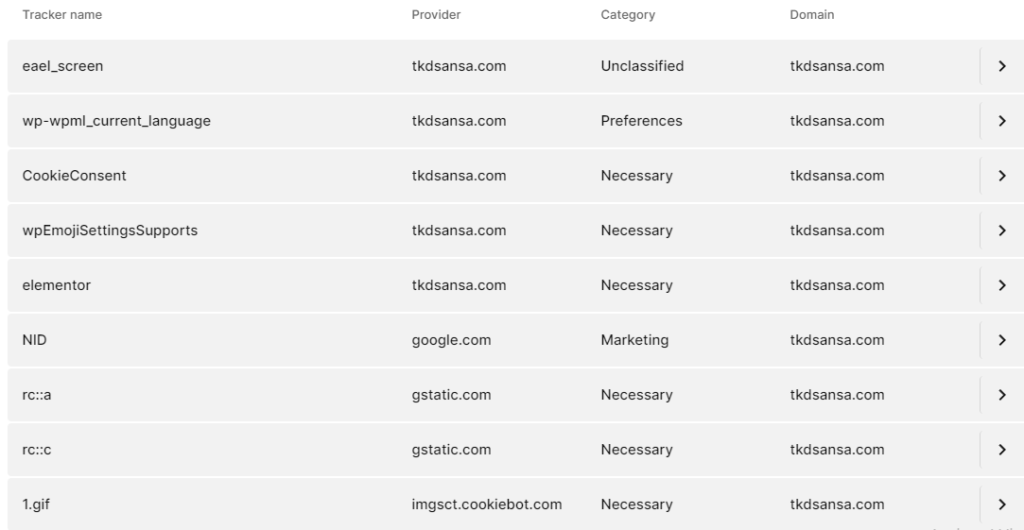Click the rc::c row chevron arrow
The width and height of the screenshot is (1024, 530).
[x=1002, y=450]
